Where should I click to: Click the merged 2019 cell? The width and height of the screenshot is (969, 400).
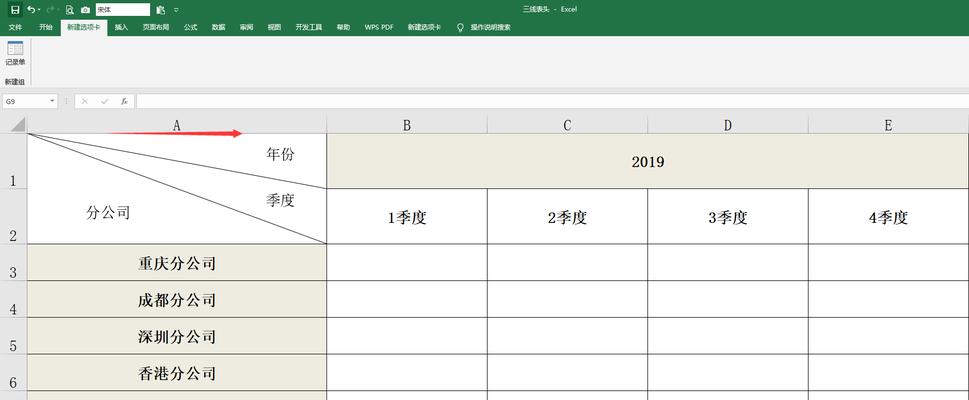coord(648,161)
